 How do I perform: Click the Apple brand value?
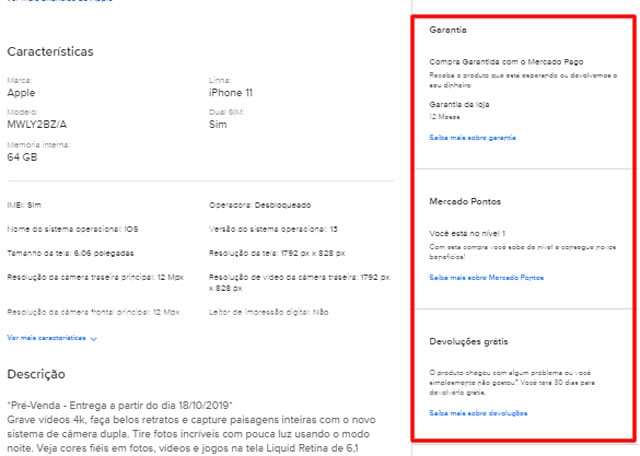[21, 93]
